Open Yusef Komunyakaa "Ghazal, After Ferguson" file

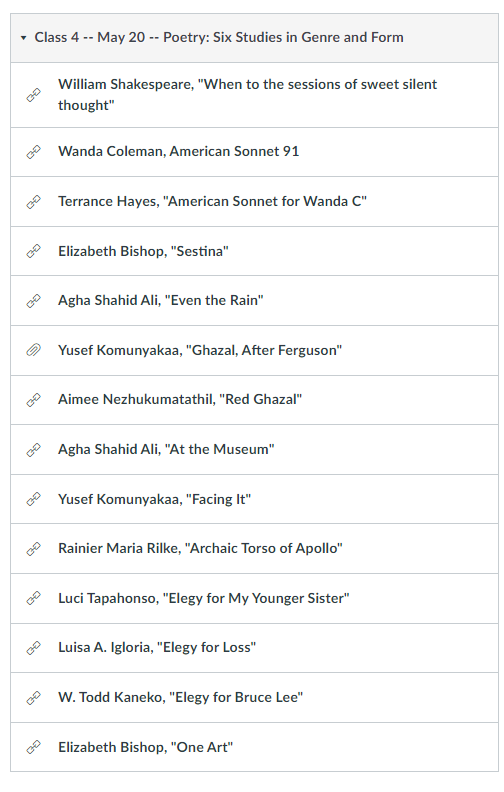(x=200, y=350)
